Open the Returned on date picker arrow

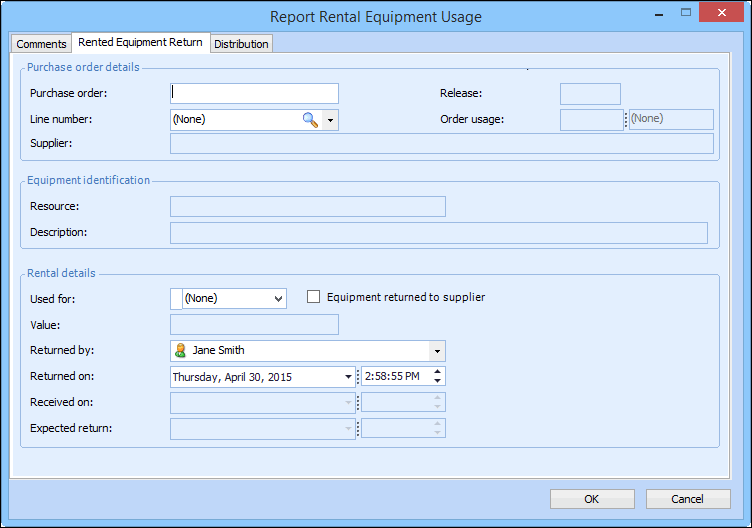point(348,377)
